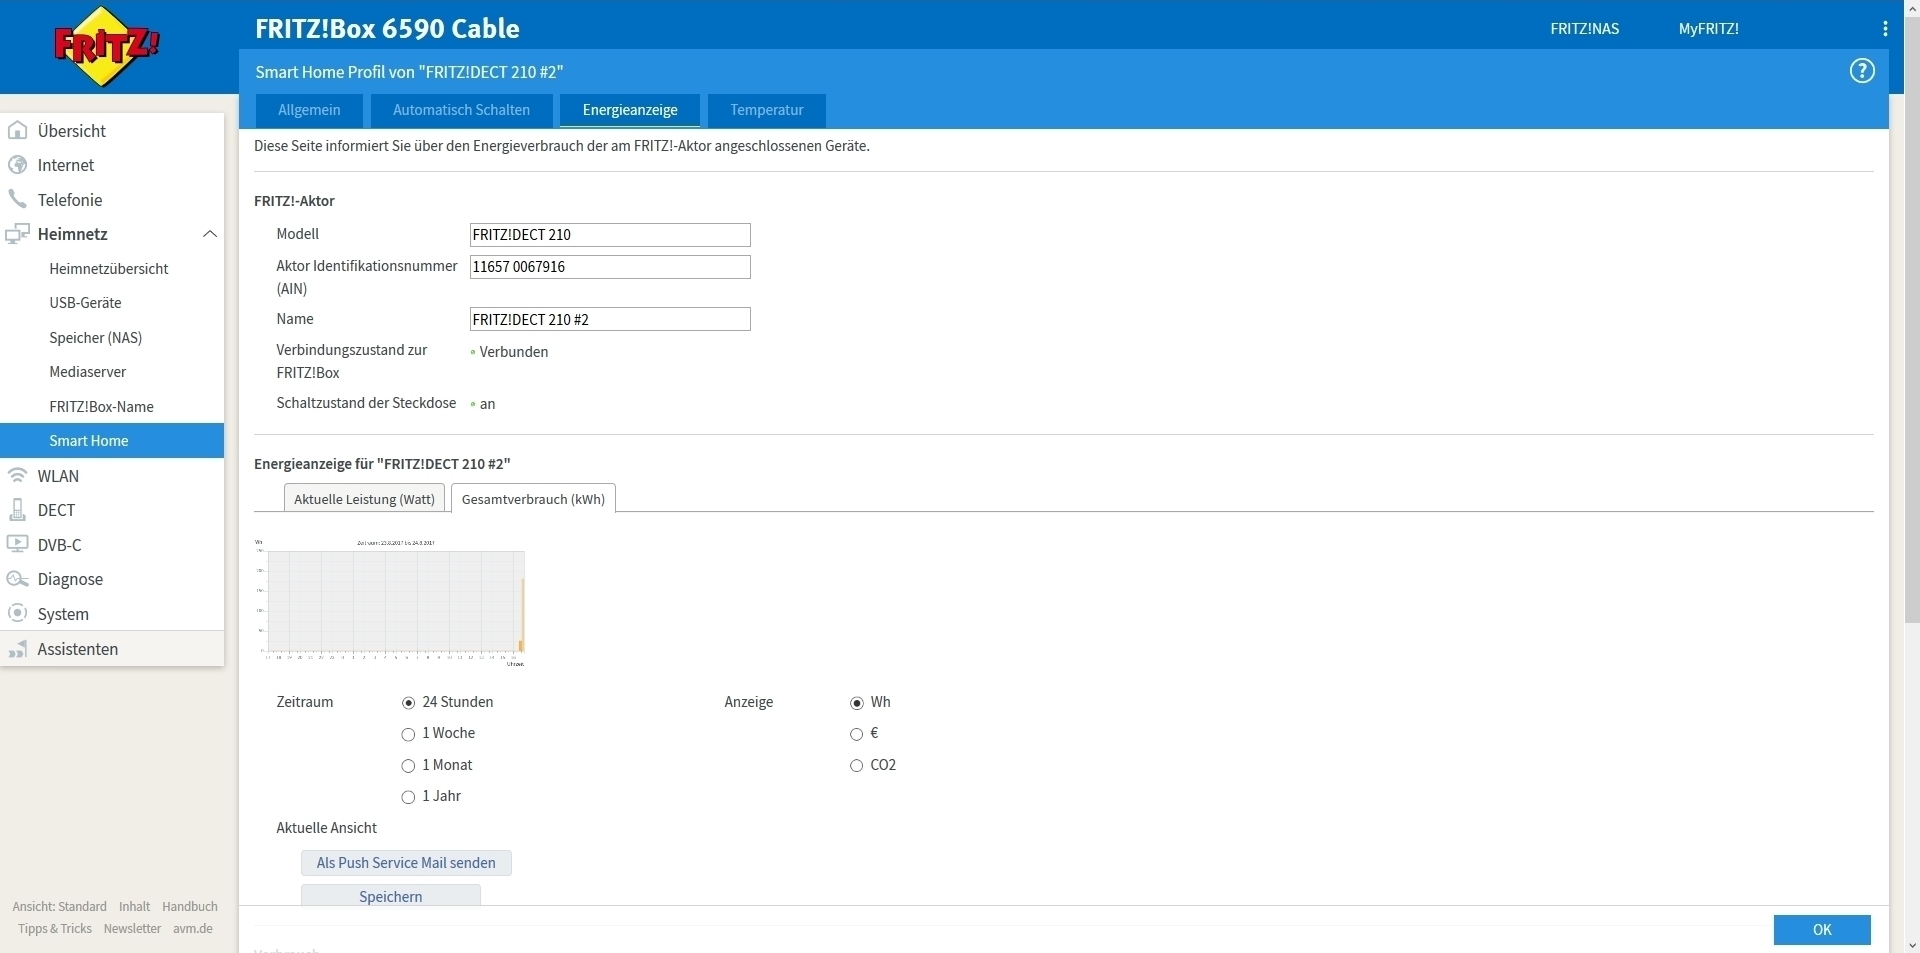Choose CO2 as display unit

pyautogui.click(x=856, y=766)
